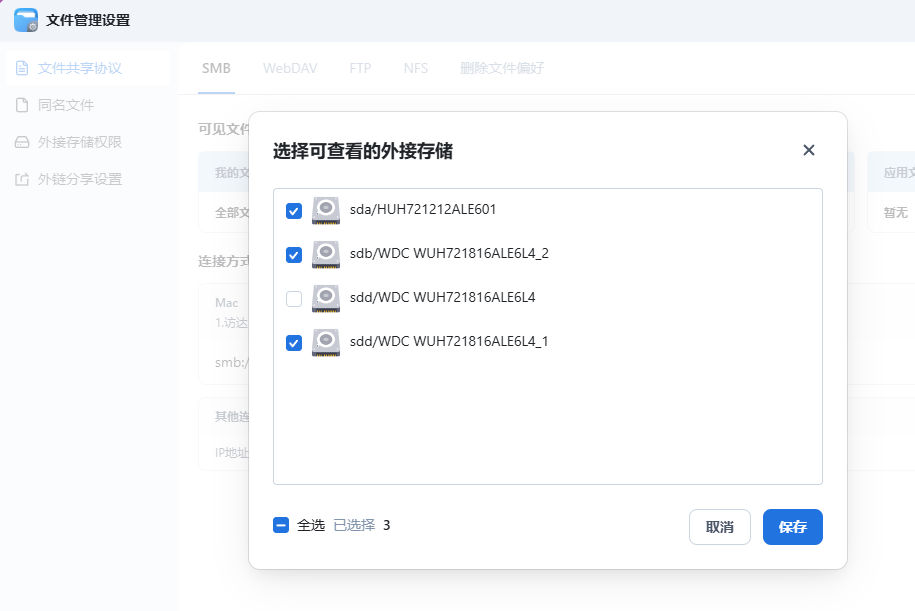Open 外接存储权限 in sidebar
This screenshot has height=611, width=915.
click(88, 142)
